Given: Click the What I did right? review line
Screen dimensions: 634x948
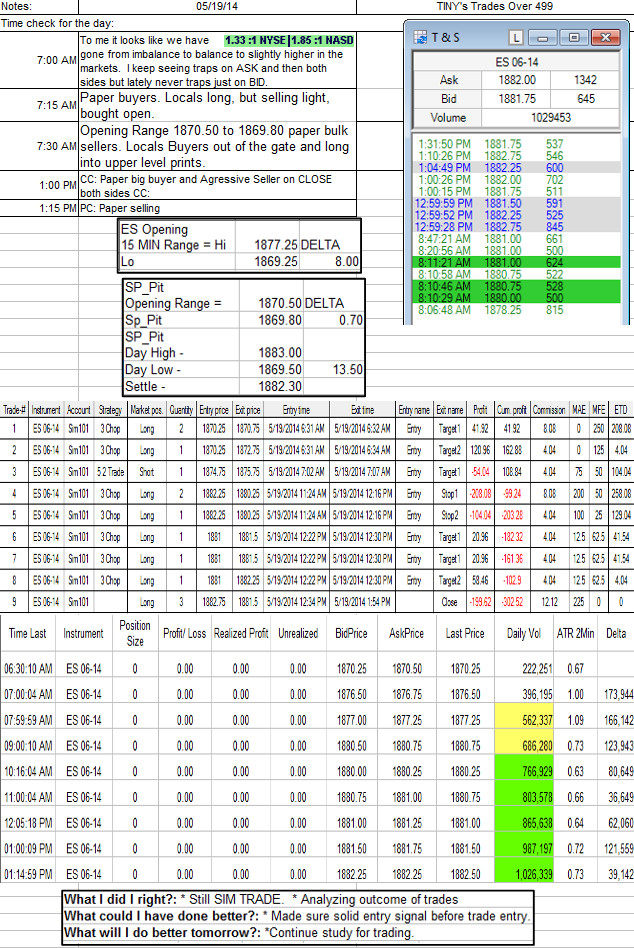Looking at the screenshot, I should pyautogui.click(x=261, y=899).
